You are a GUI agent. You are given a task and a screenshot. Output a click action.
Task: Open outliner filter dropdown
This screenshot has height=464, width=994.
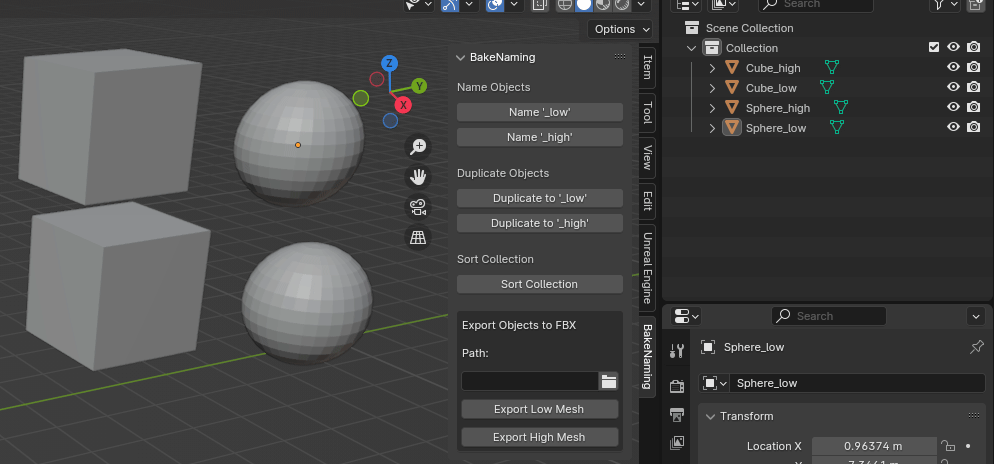point(943,5)
